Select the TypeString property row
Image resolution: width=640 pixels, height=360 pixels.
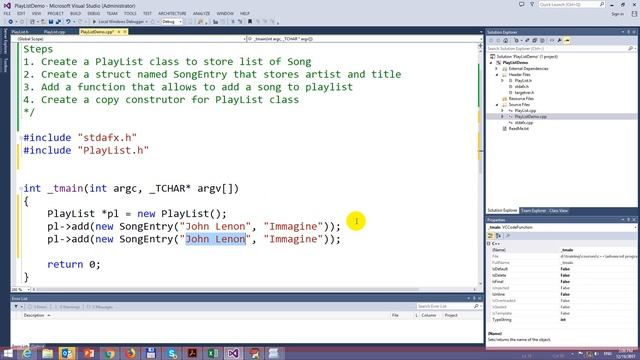pyautogui.click(x=563, y=320)
